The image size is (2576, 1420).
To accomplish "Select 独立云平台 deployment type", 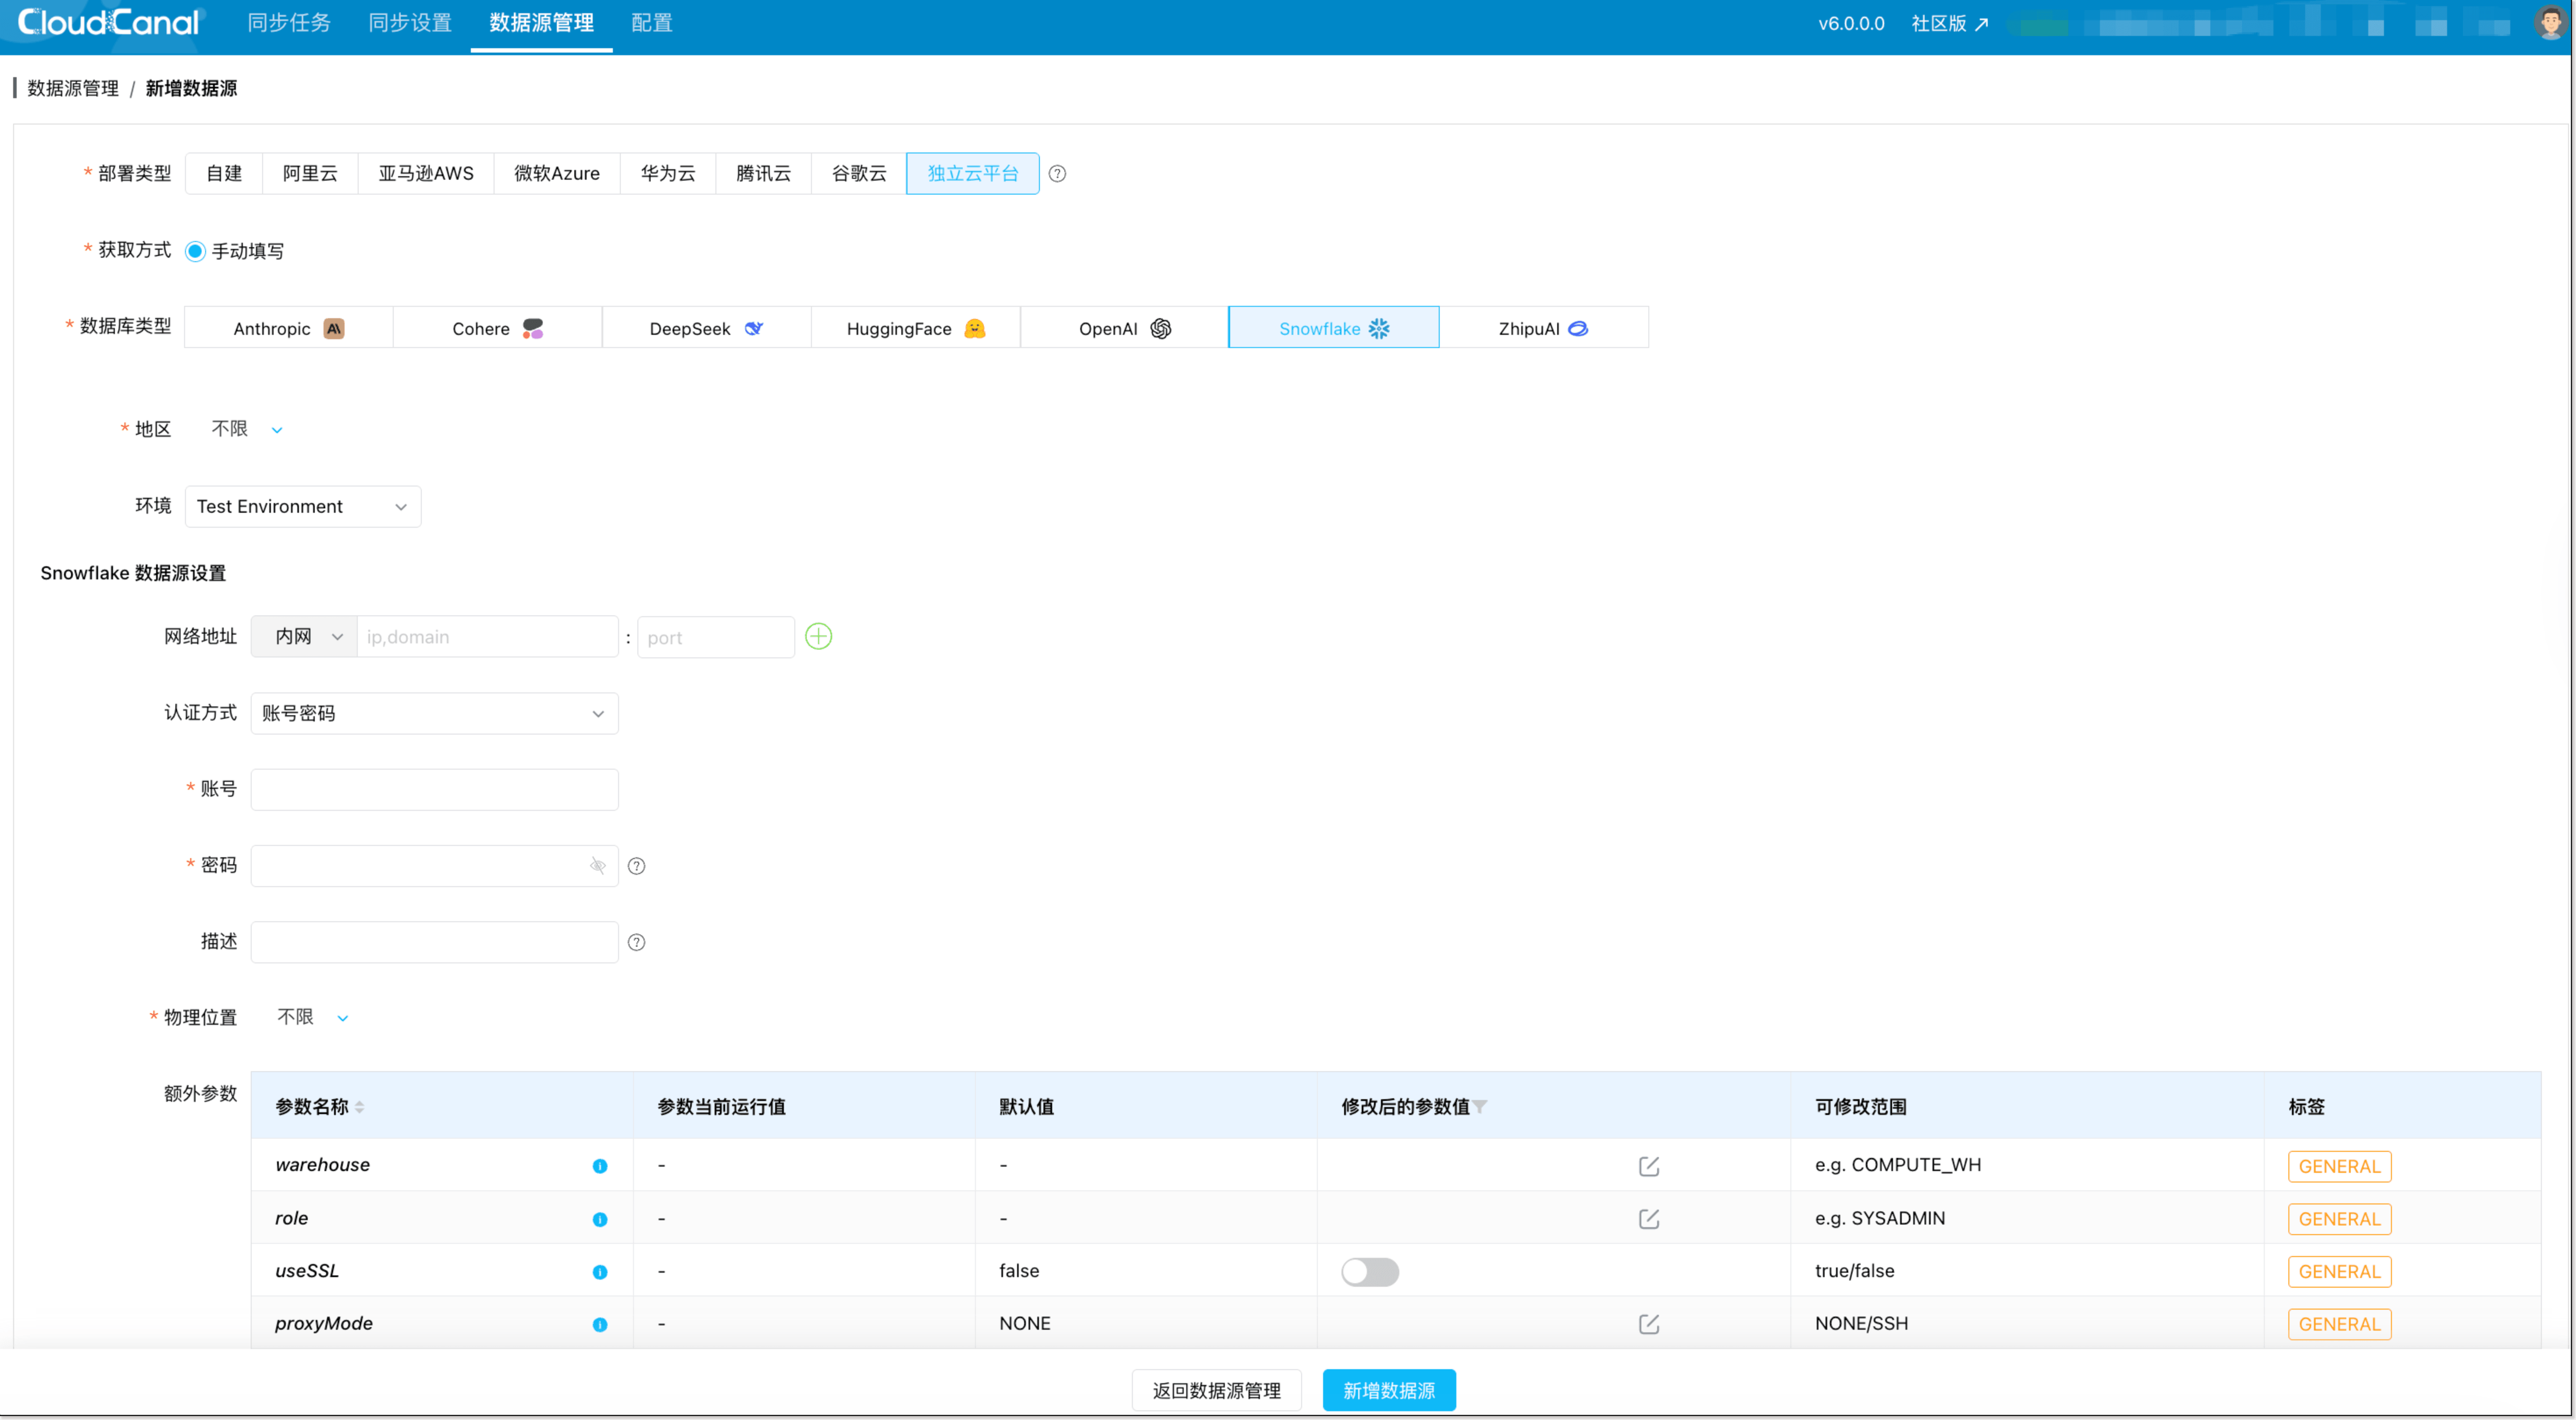I will (x=972, y=174).
